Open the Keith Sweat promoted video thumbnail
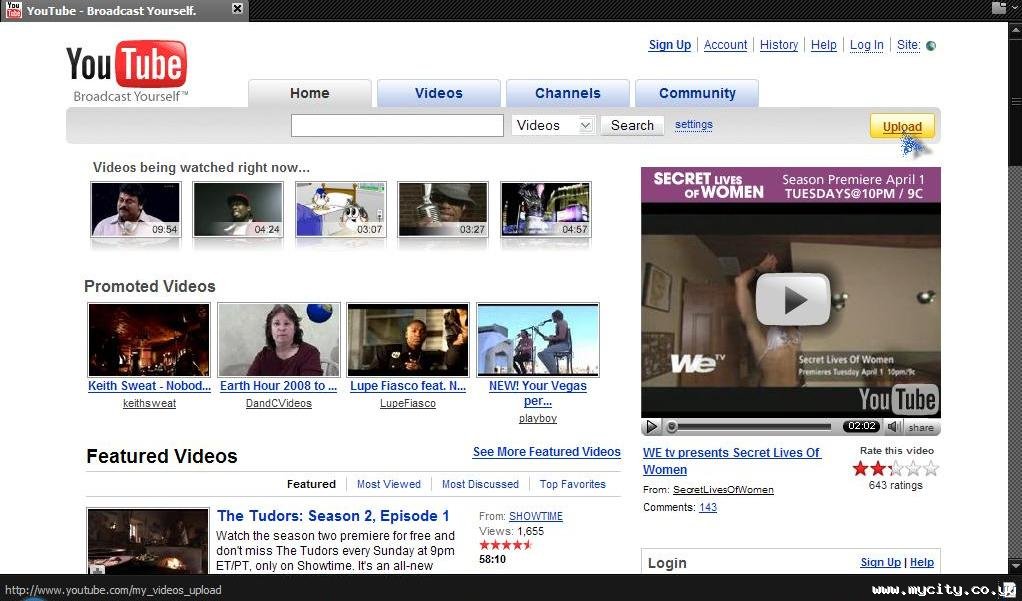The width and height of the screenshot is (1022, 601). (149, 340)
